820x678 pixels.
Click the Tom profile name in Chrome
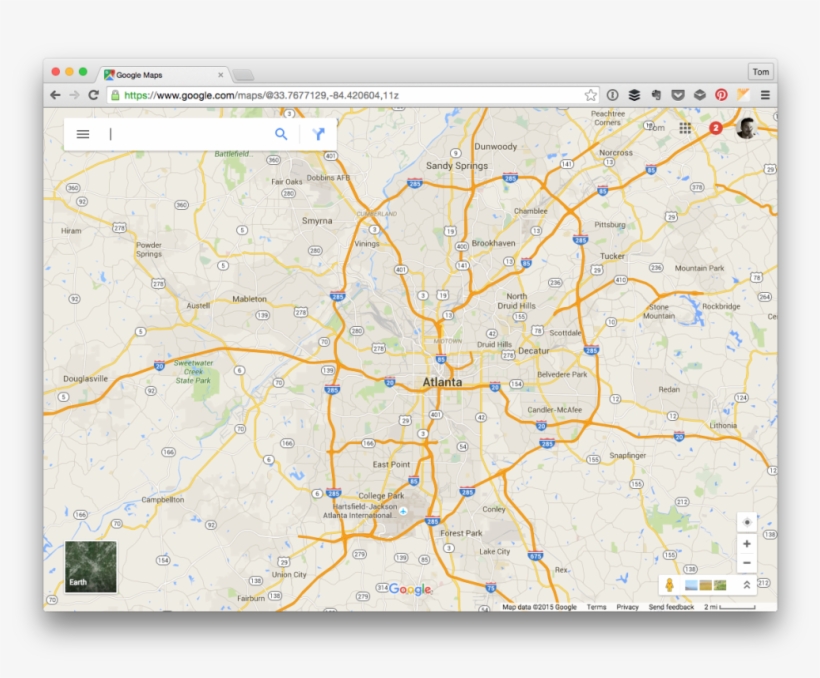[x=761, y=71]
